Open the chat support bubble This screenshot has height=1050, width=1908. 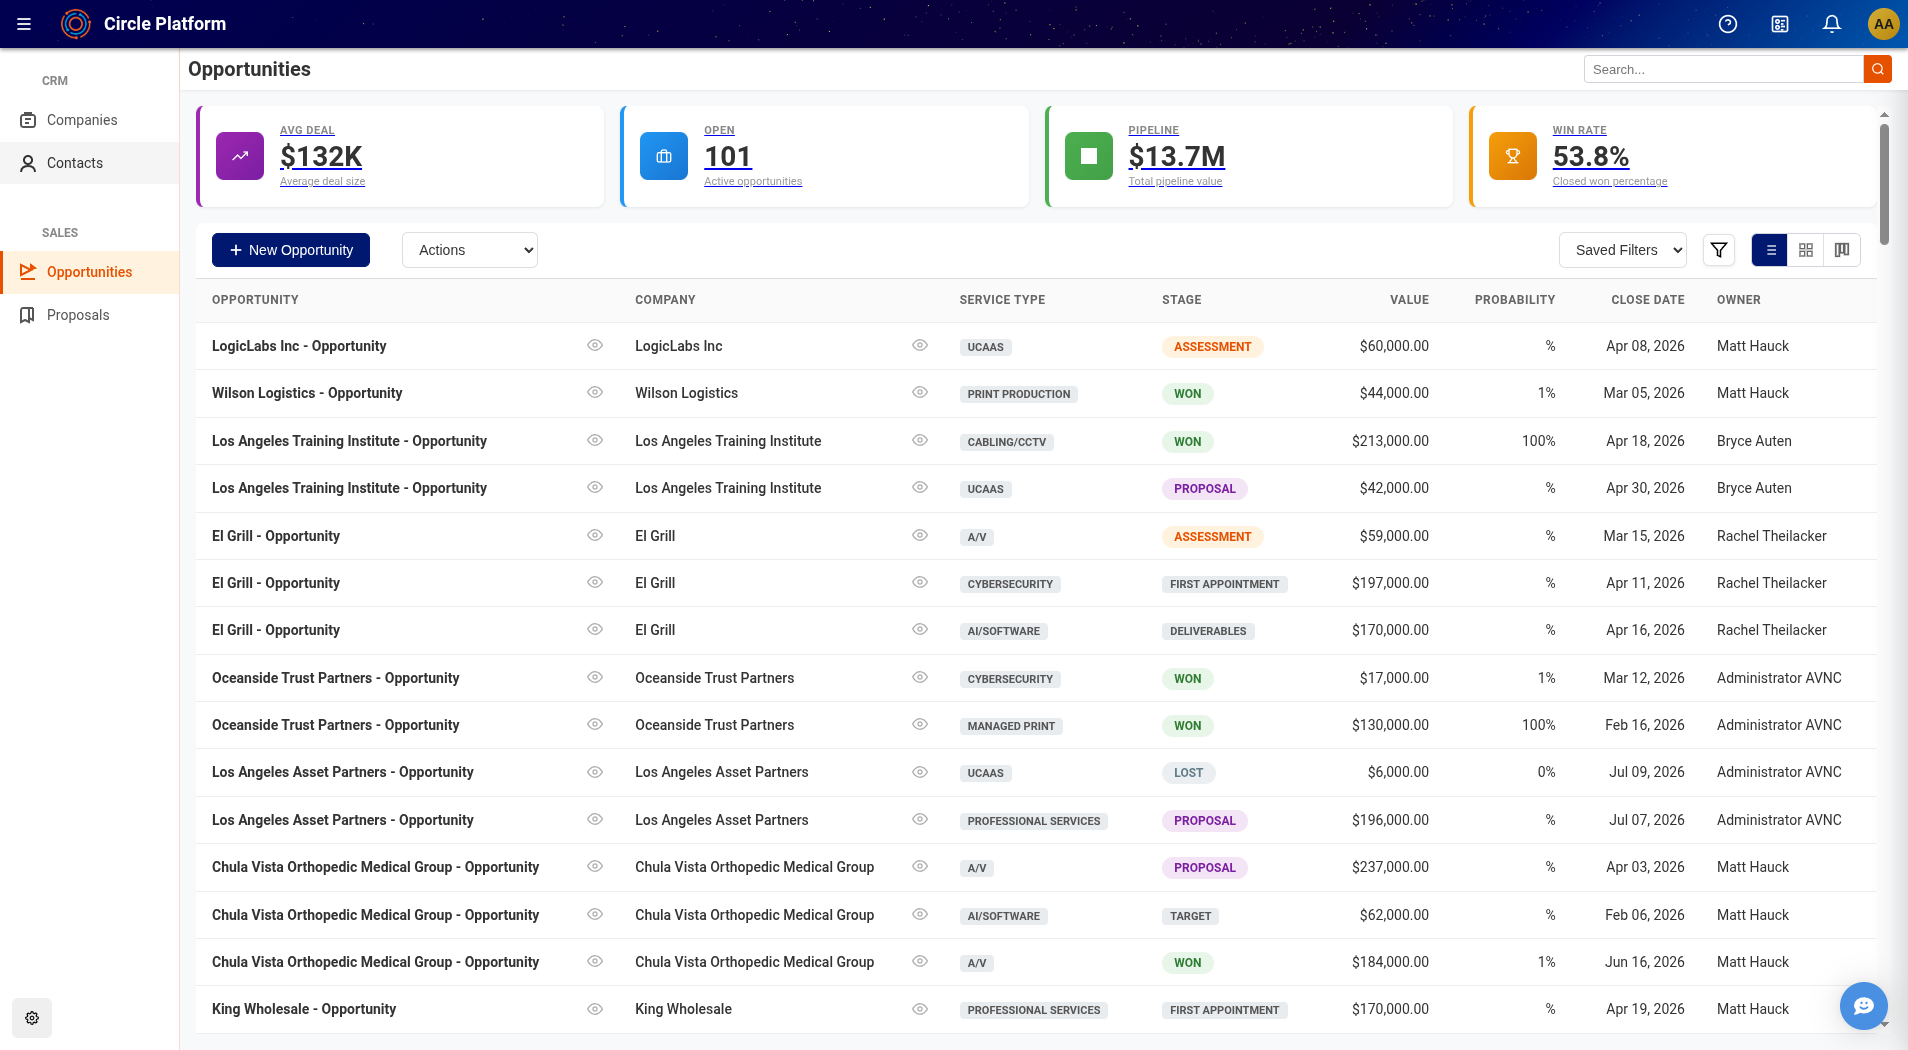(1864, 1006)
